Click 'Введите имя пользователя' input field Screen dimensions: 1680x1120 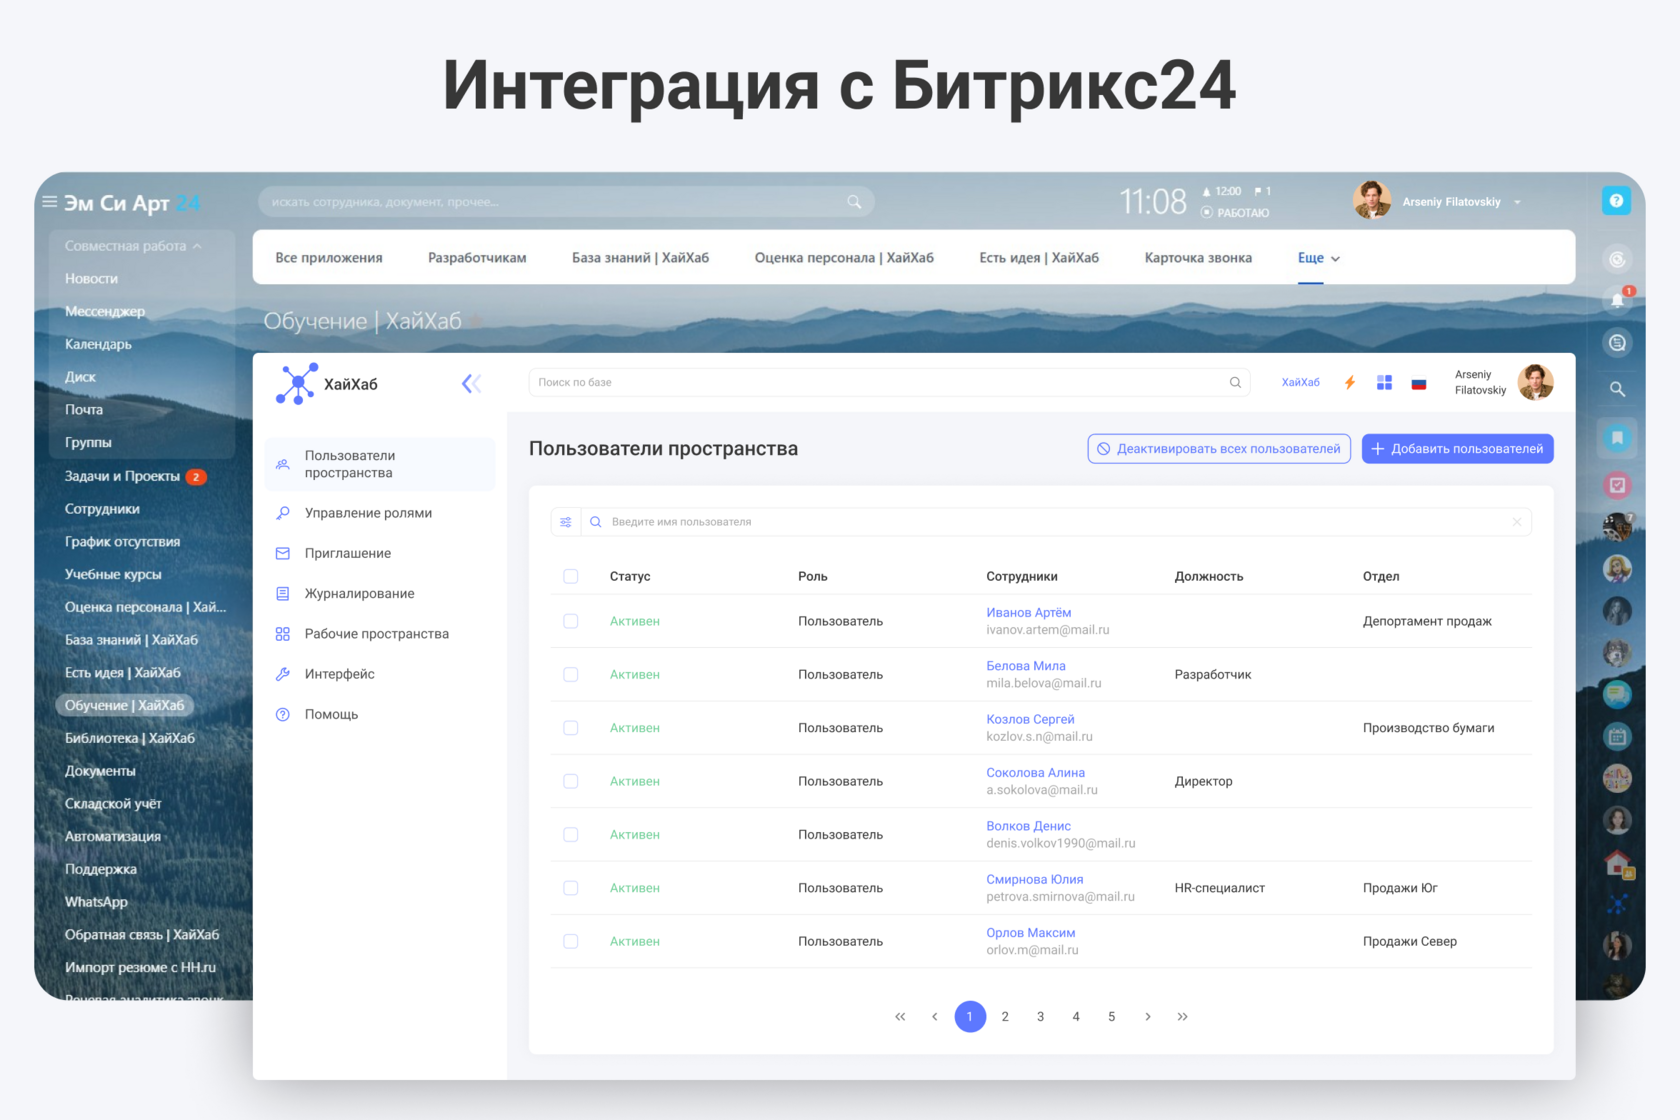[x=1055, y=522]
